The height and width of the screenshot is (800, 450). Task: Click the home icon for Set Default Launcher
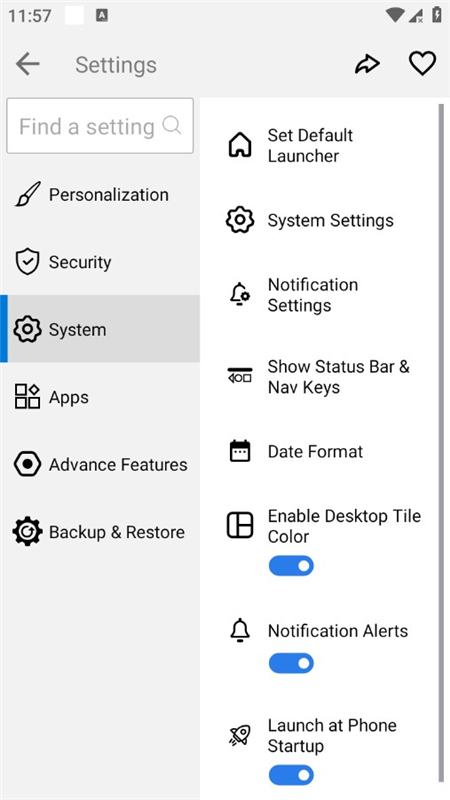pyautogui.click(x=239, y=145)
